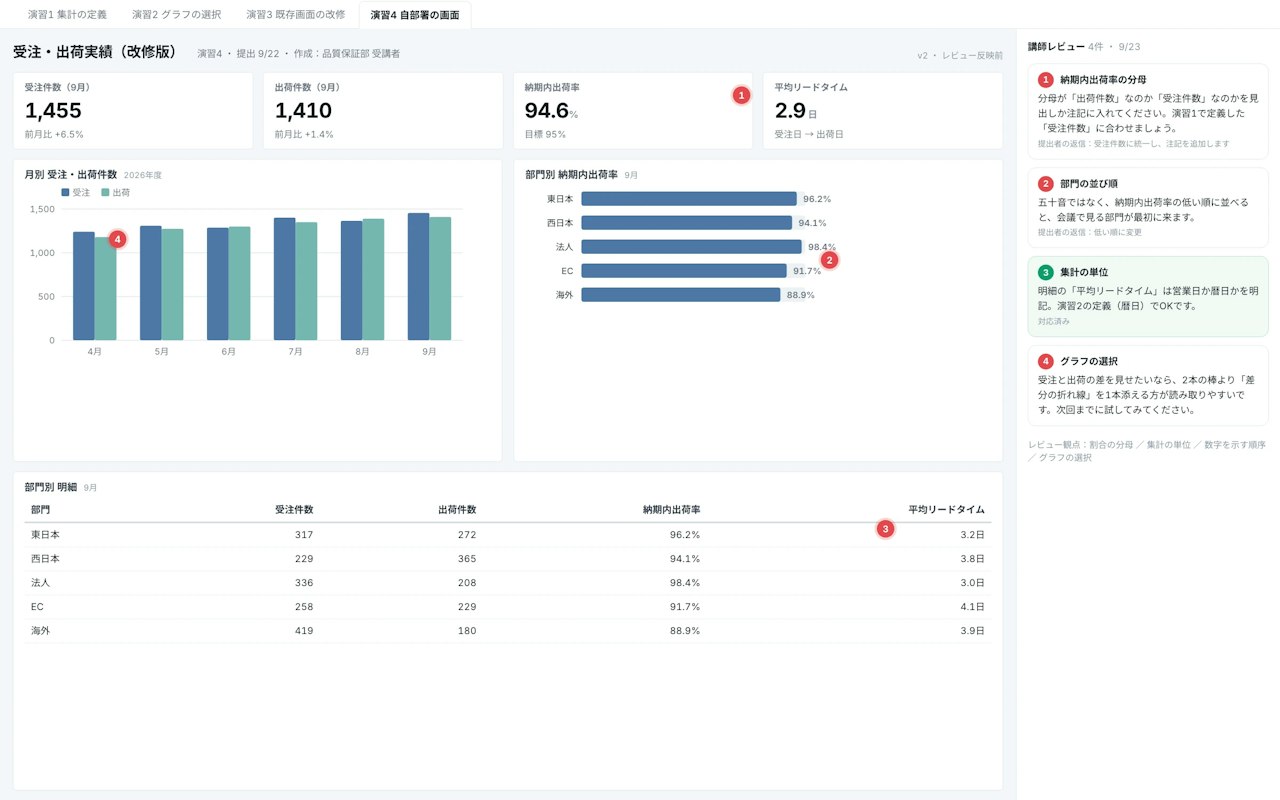Sort by the 出荷件数 table column header
Screen dimensions: 1280x800
(x=457, y=510)
